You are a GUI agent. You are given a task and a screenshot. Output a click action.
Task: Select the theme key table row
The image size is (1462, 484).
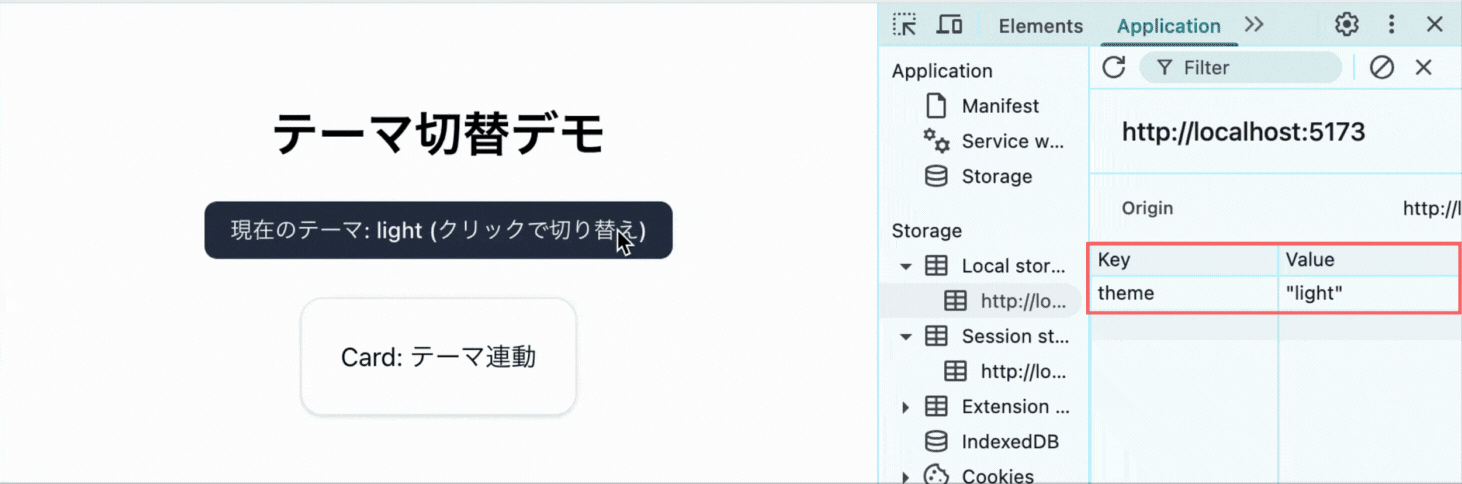pyautogui.click(x=1180, y=293)
